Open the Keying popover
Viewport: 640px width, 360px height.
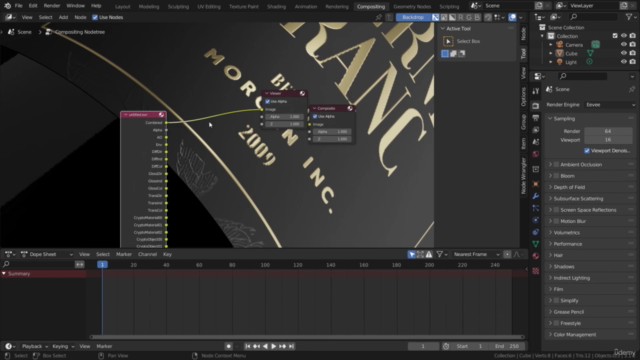coord(63,346)
